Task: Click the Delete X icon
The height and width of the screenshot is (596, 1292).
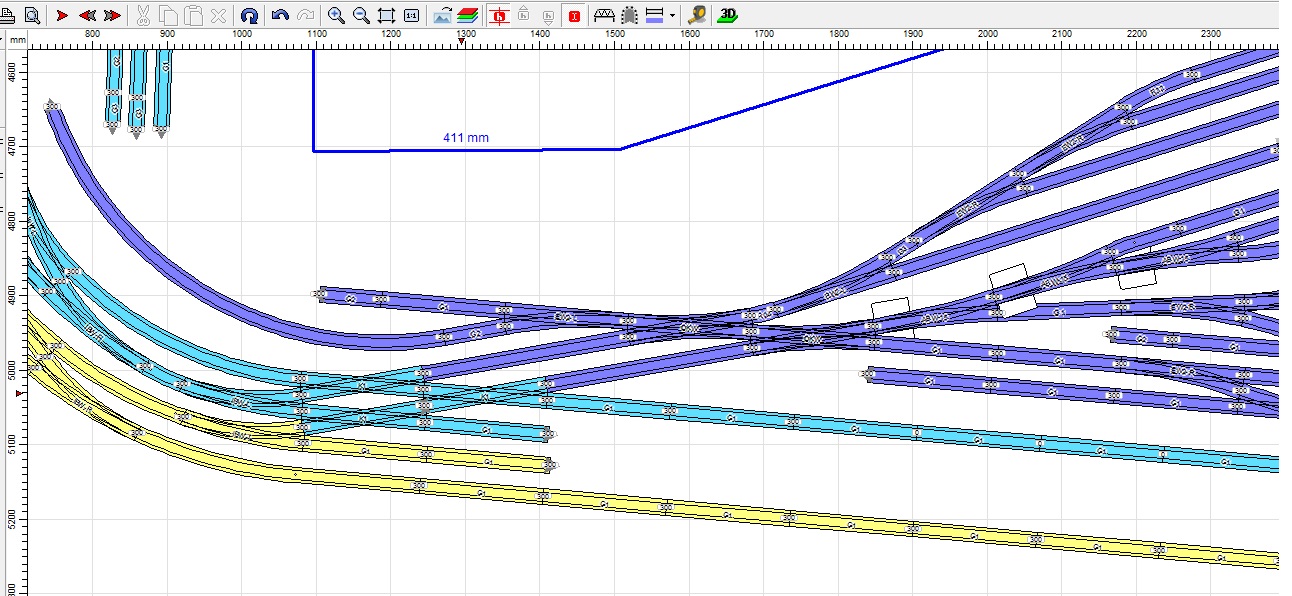Action: [x=218, y=15]
